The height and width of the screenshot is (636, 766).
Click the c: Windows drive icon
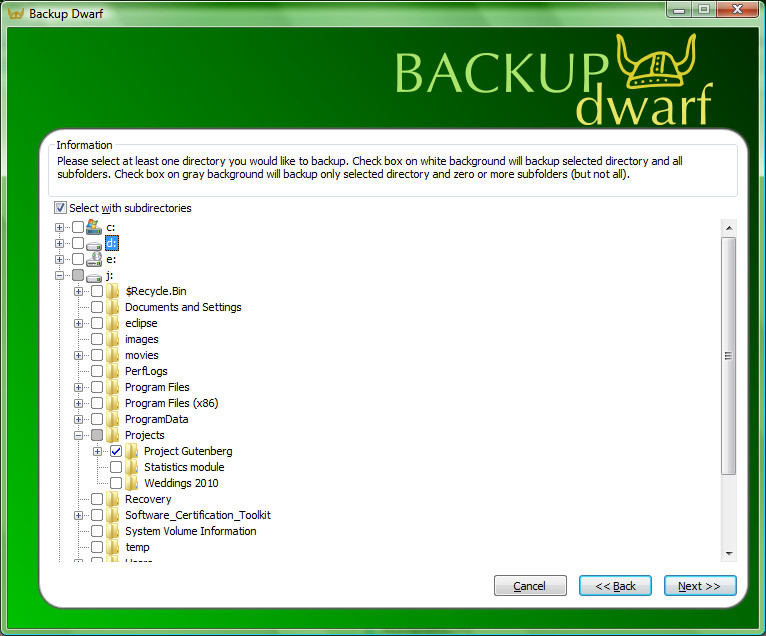tap(94, 227)
